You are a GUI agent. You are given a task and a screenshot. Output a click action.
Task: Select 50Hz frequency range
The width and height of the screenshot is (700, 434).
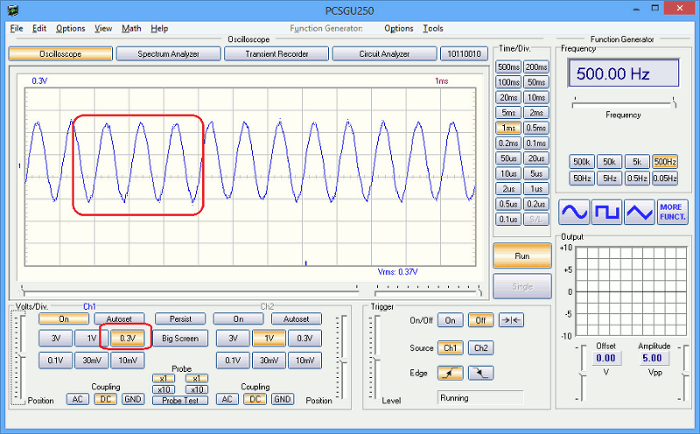click(582, 179)
